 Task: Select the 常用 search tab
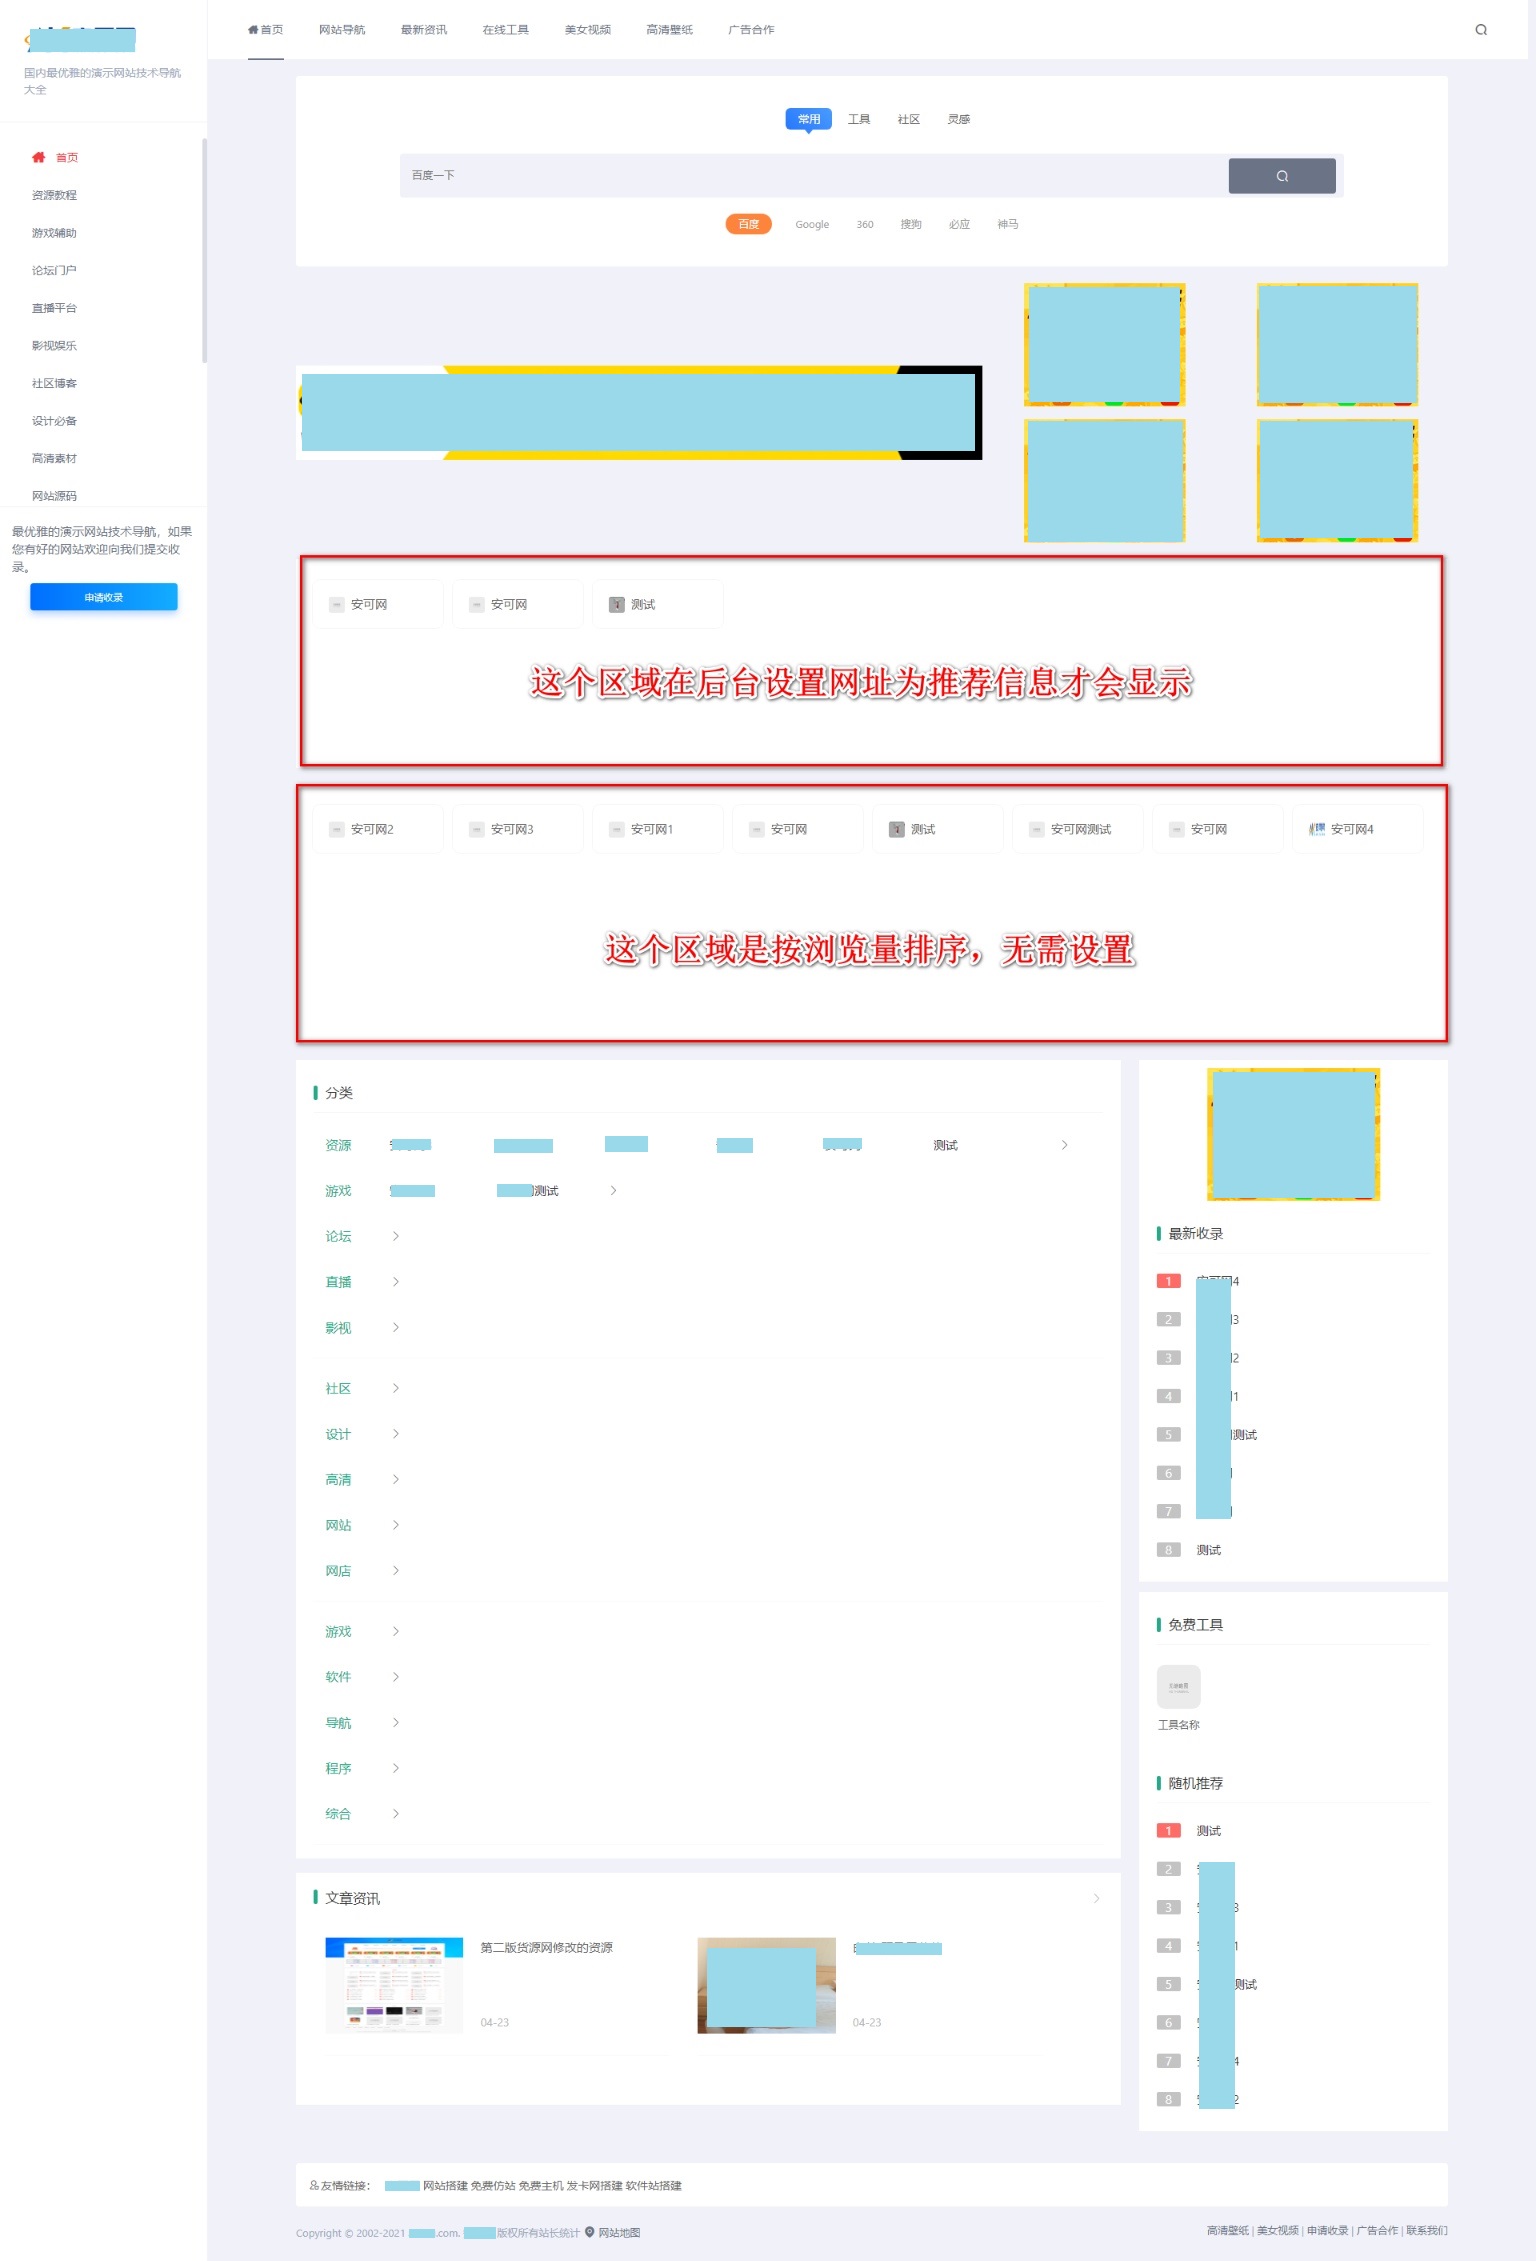point(809,119)
